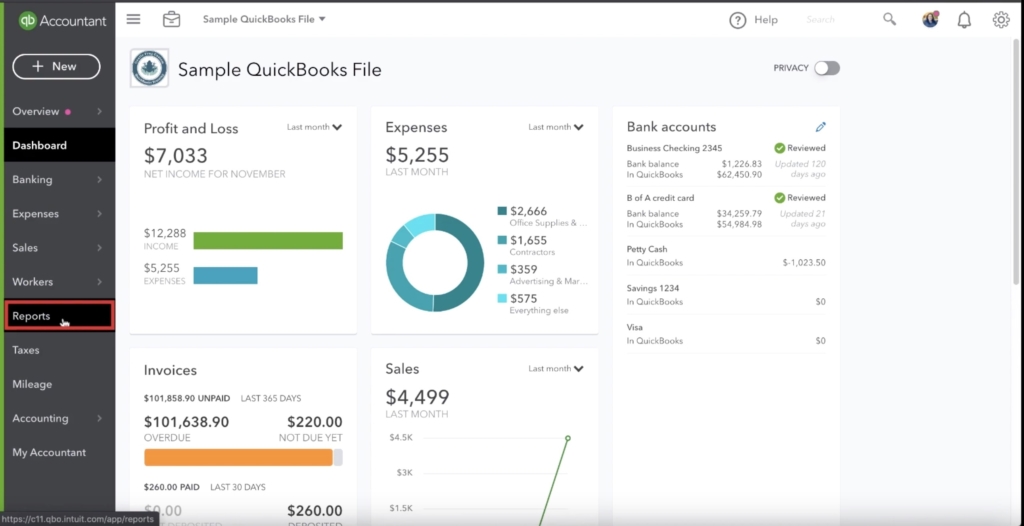Toggle the hamburger navigation menu icon

[133, 19]
